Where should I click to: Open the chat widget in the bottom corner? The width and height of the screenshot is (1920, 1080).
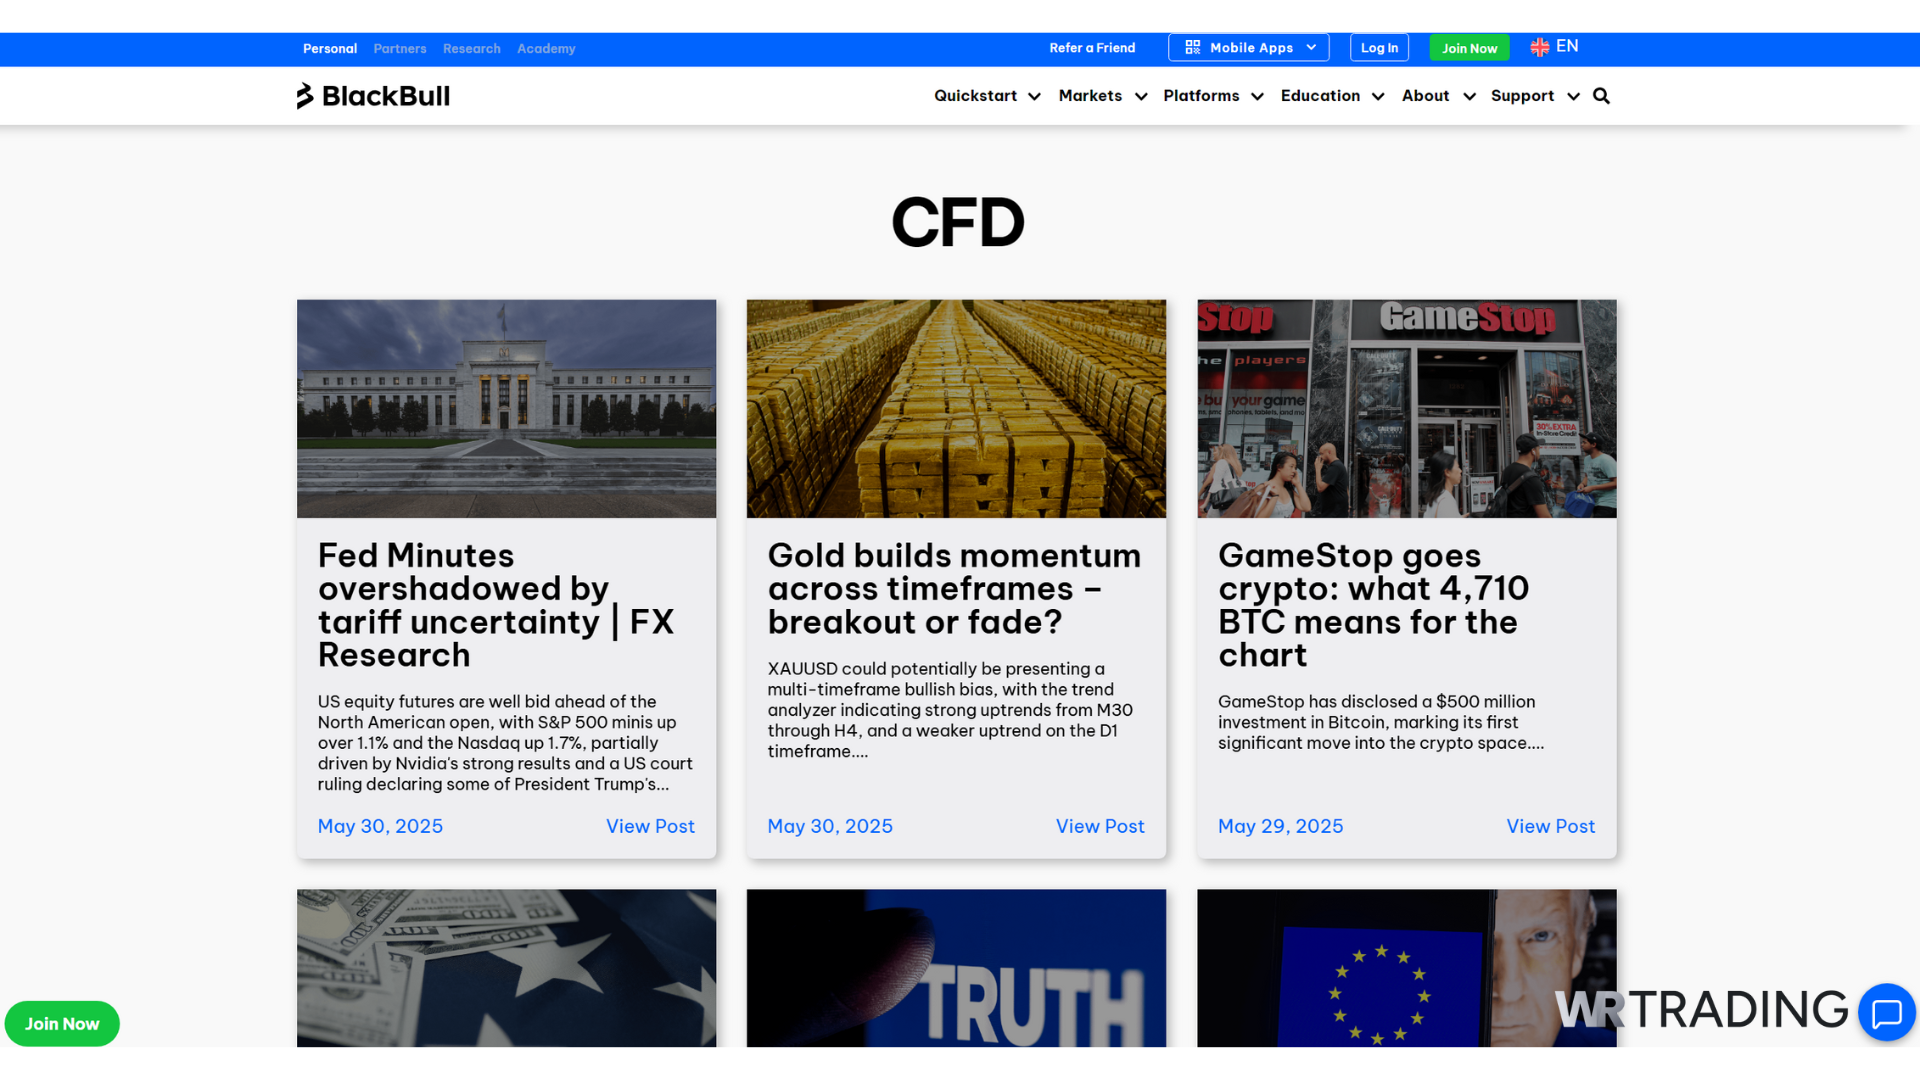coord(1886,1013)
